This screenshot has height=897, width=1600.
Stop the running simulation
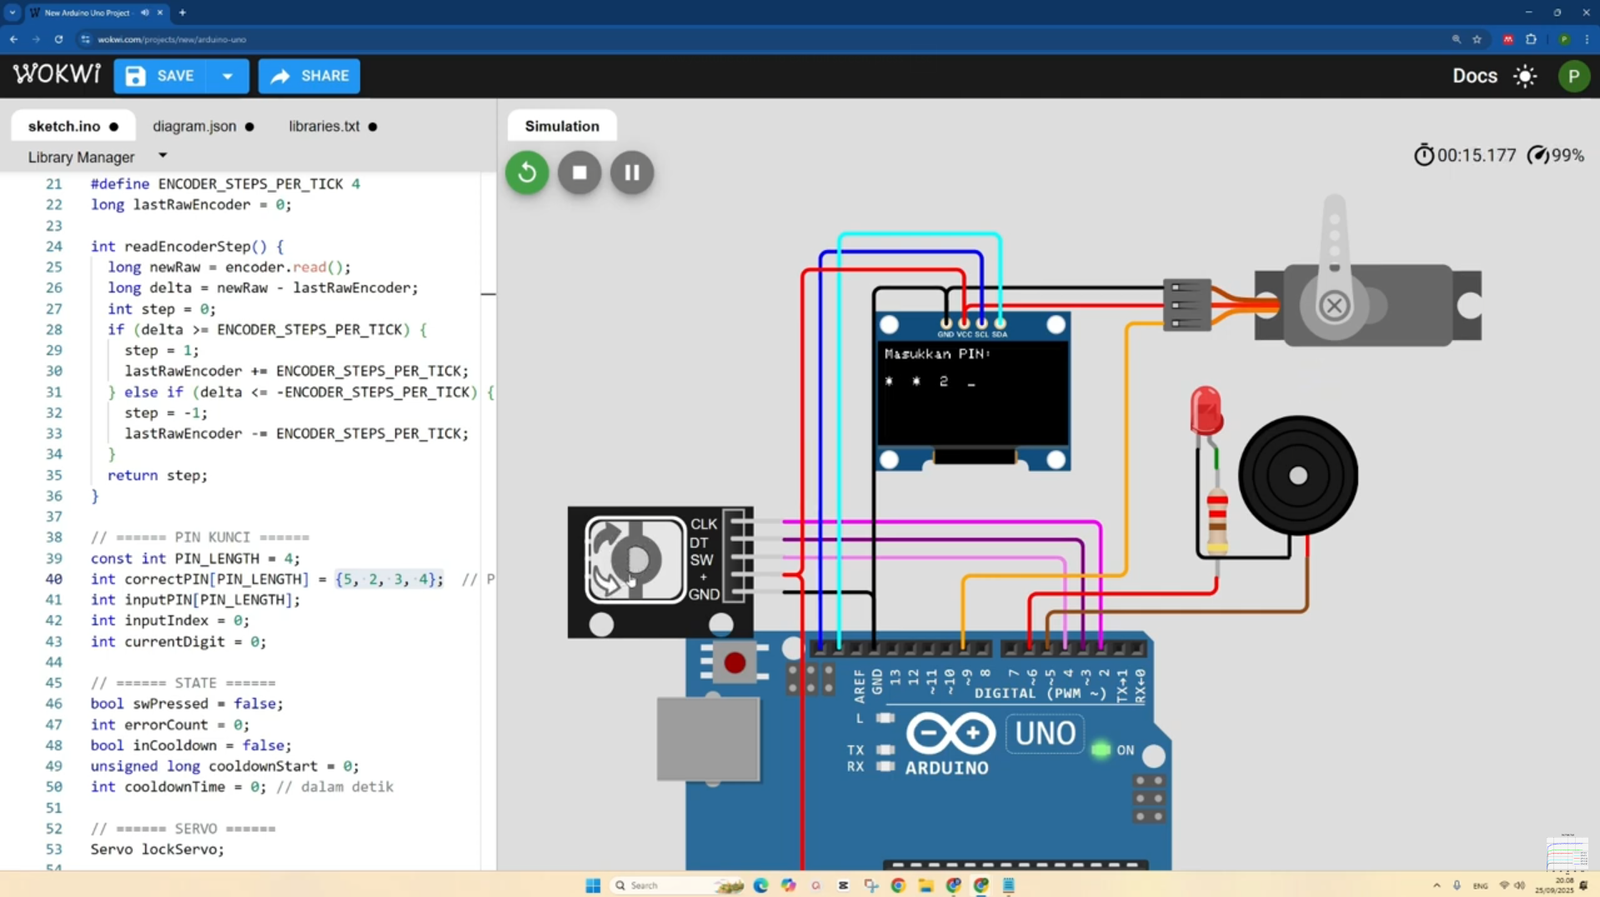pyautogui.click(x=579, y=173)
